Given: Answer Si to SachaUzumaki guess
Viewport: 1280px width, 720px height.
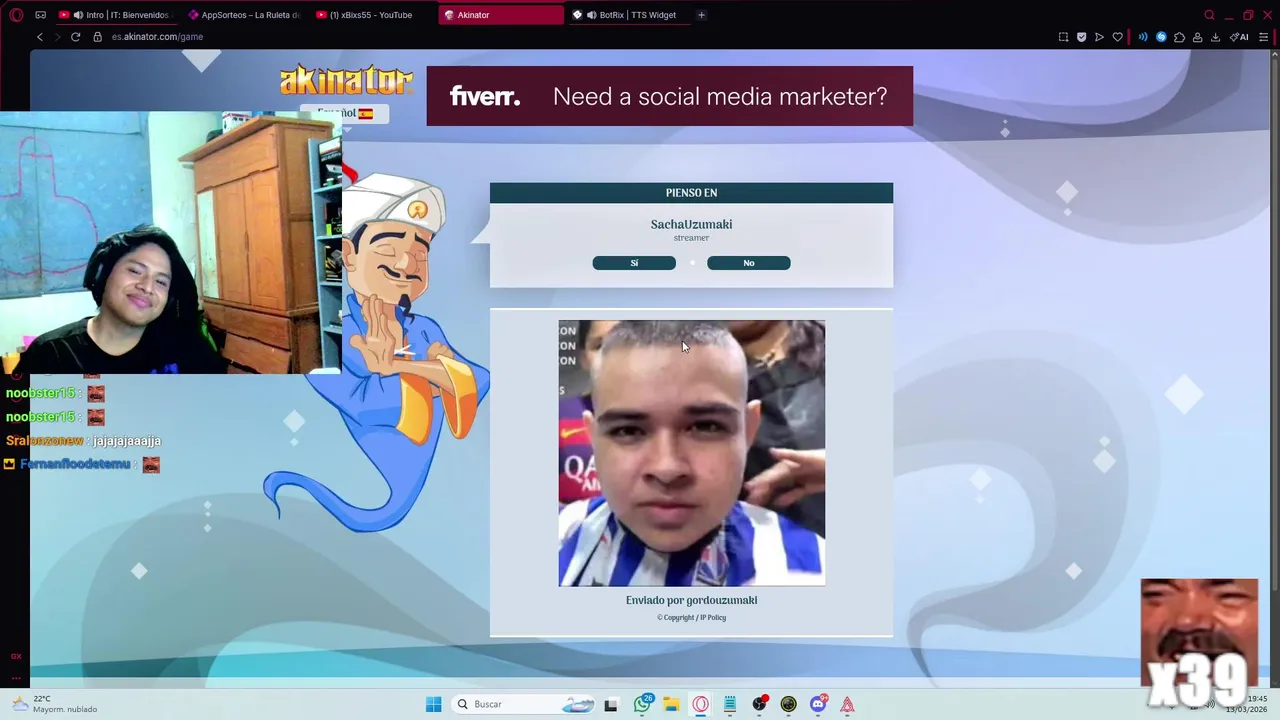Looking at the screenshot, I should click(634, 263).
